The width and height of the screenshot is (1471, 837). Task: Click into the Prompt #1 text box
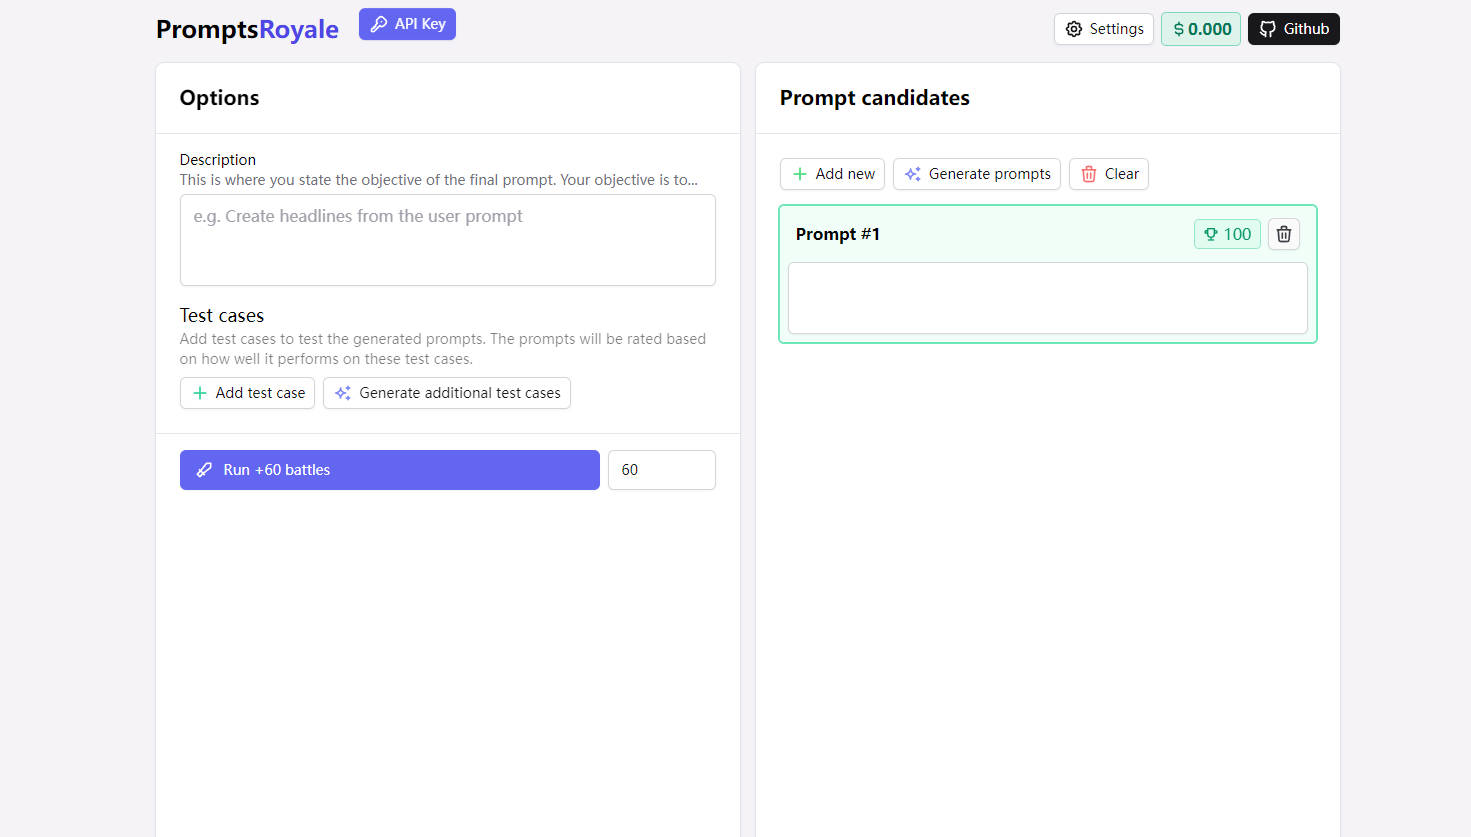click(x=1047, y=298)
